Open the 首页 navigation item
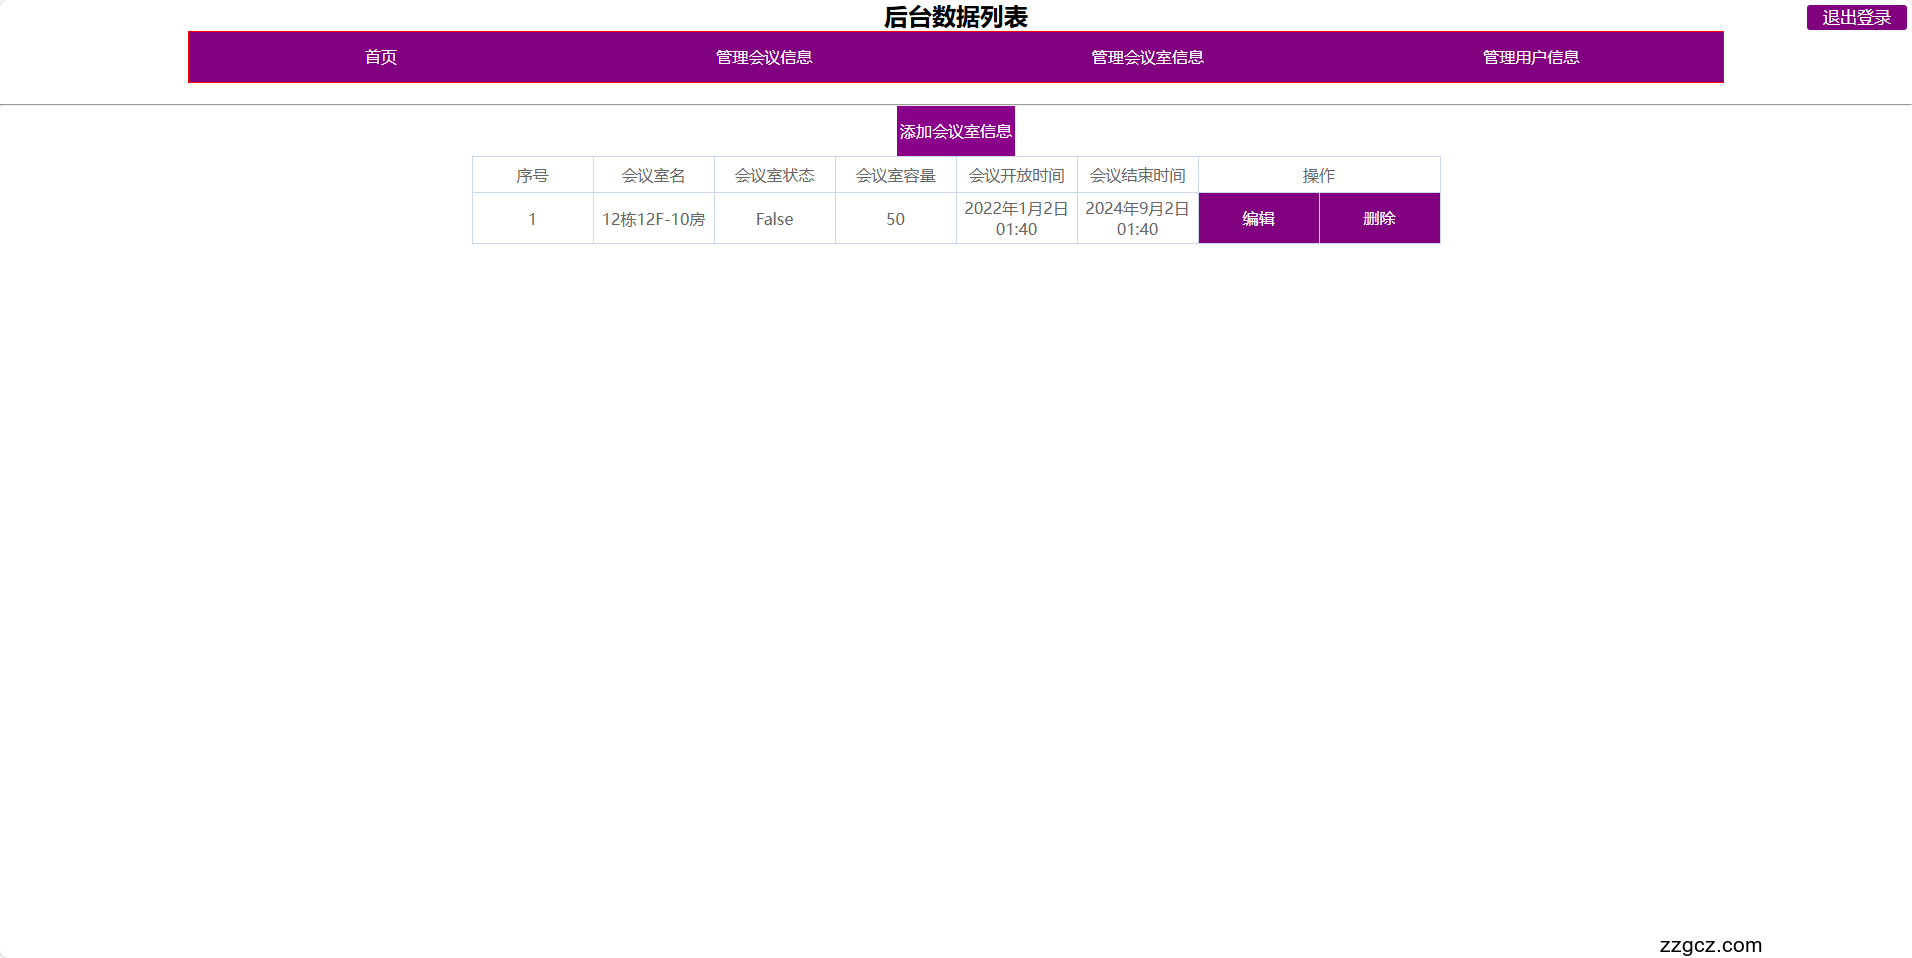This screenshot has width=1912, height=958. tap(380, 57)
